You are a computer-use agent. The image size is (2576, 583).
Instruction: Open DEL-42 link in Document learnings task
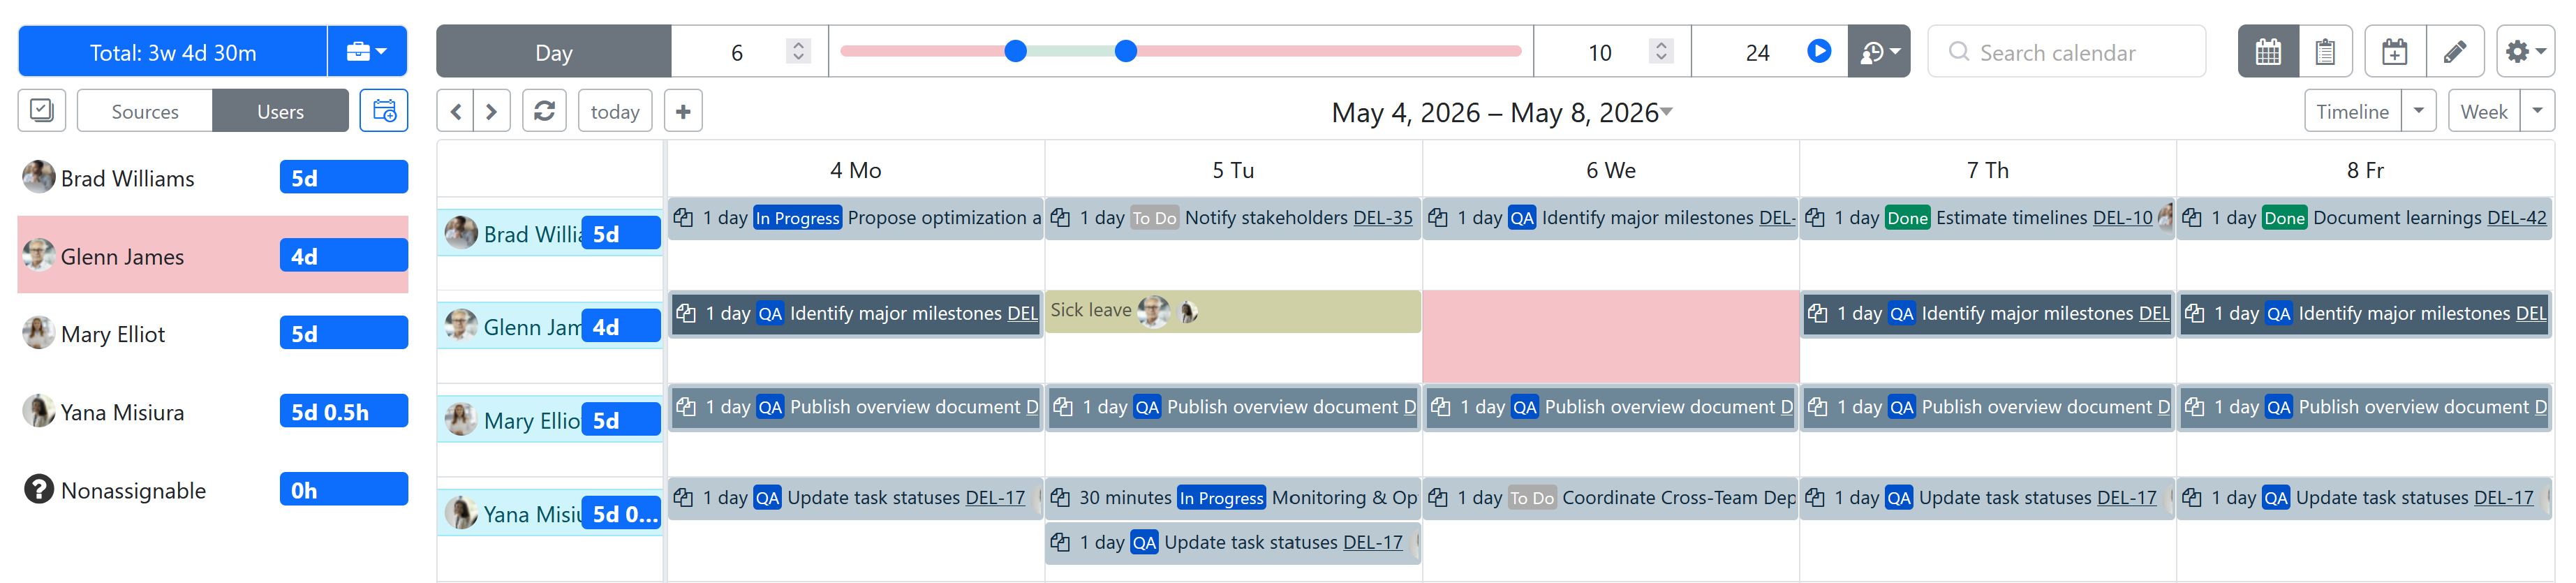2516,217
